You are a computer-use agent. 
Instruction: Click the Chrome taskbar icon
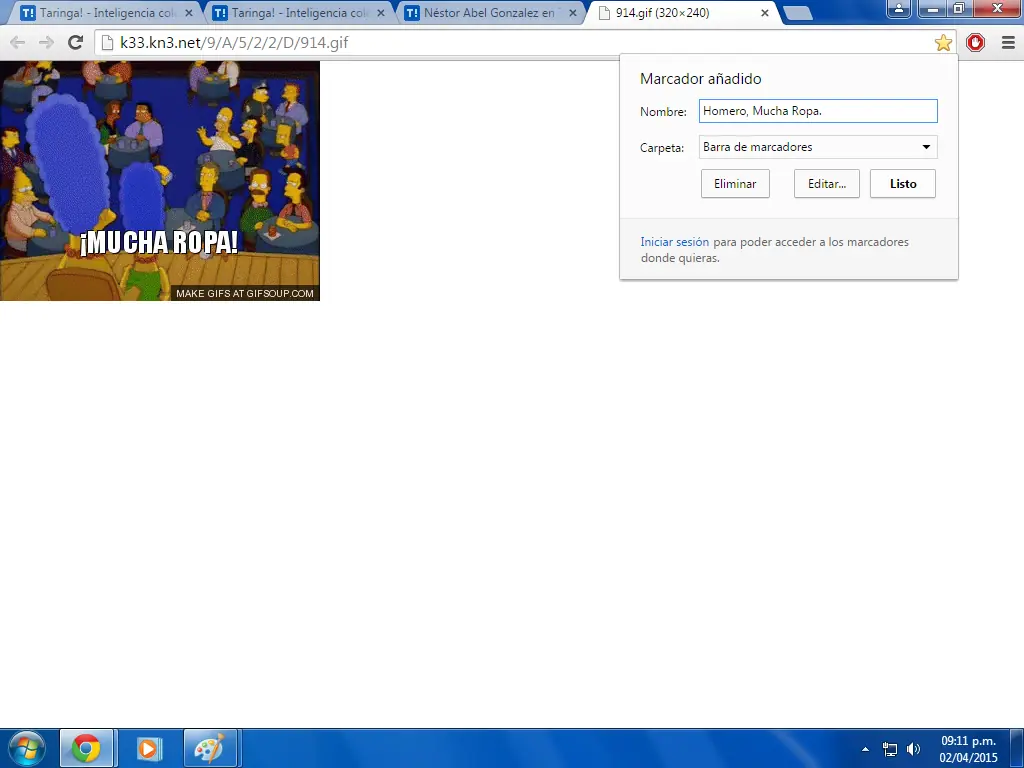[x=86, y=748]
